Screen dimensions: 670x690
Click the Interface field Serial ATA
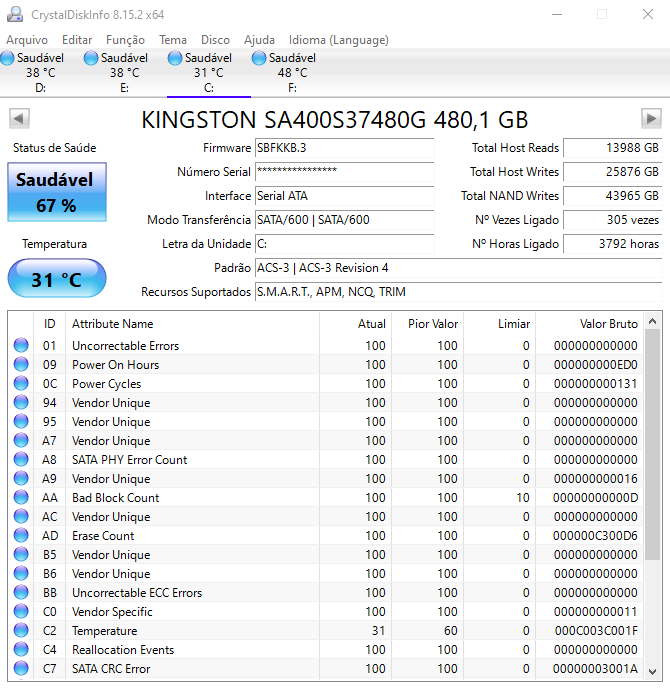(344, 196)
